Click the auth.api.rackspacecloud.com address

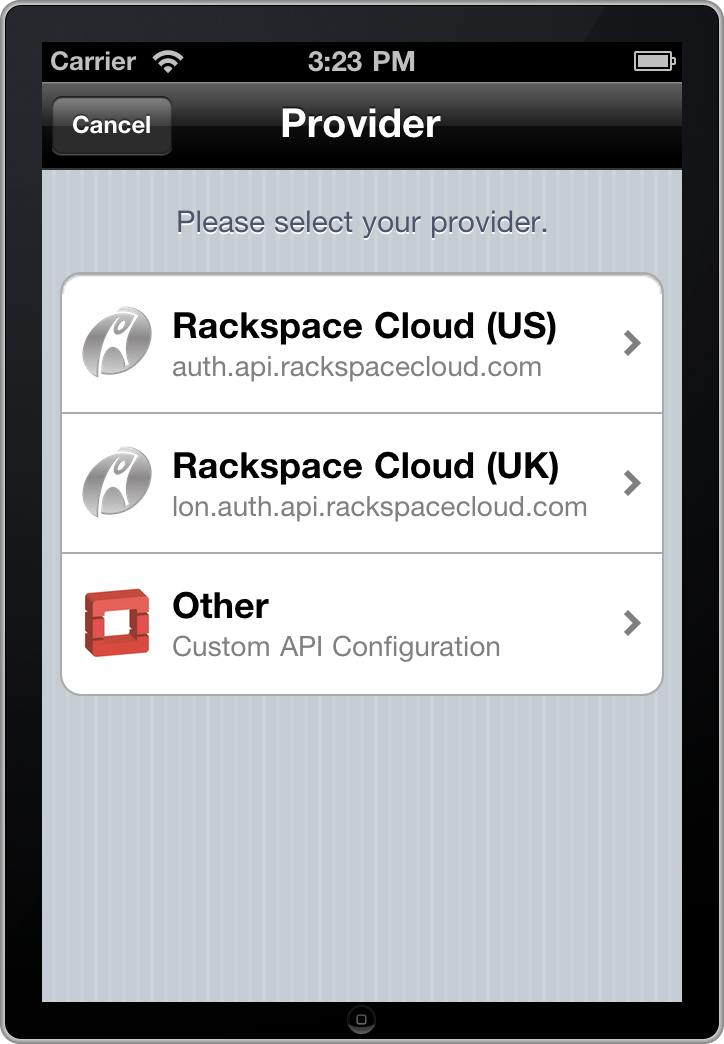(x=357, y=368)
